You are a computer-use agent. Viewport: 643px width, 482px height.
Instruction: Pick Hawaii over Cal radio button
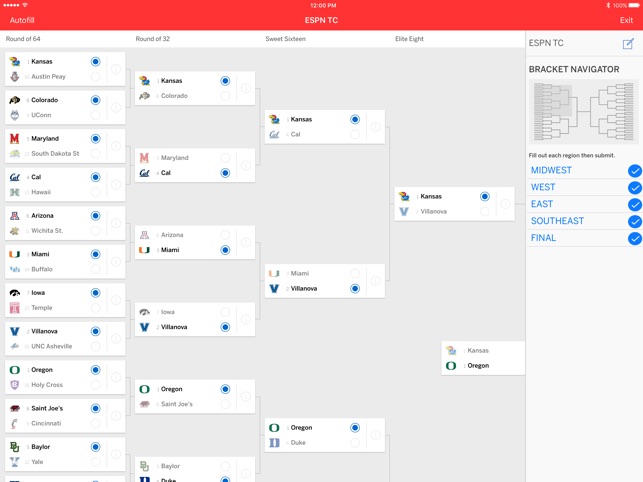[96, 192]
